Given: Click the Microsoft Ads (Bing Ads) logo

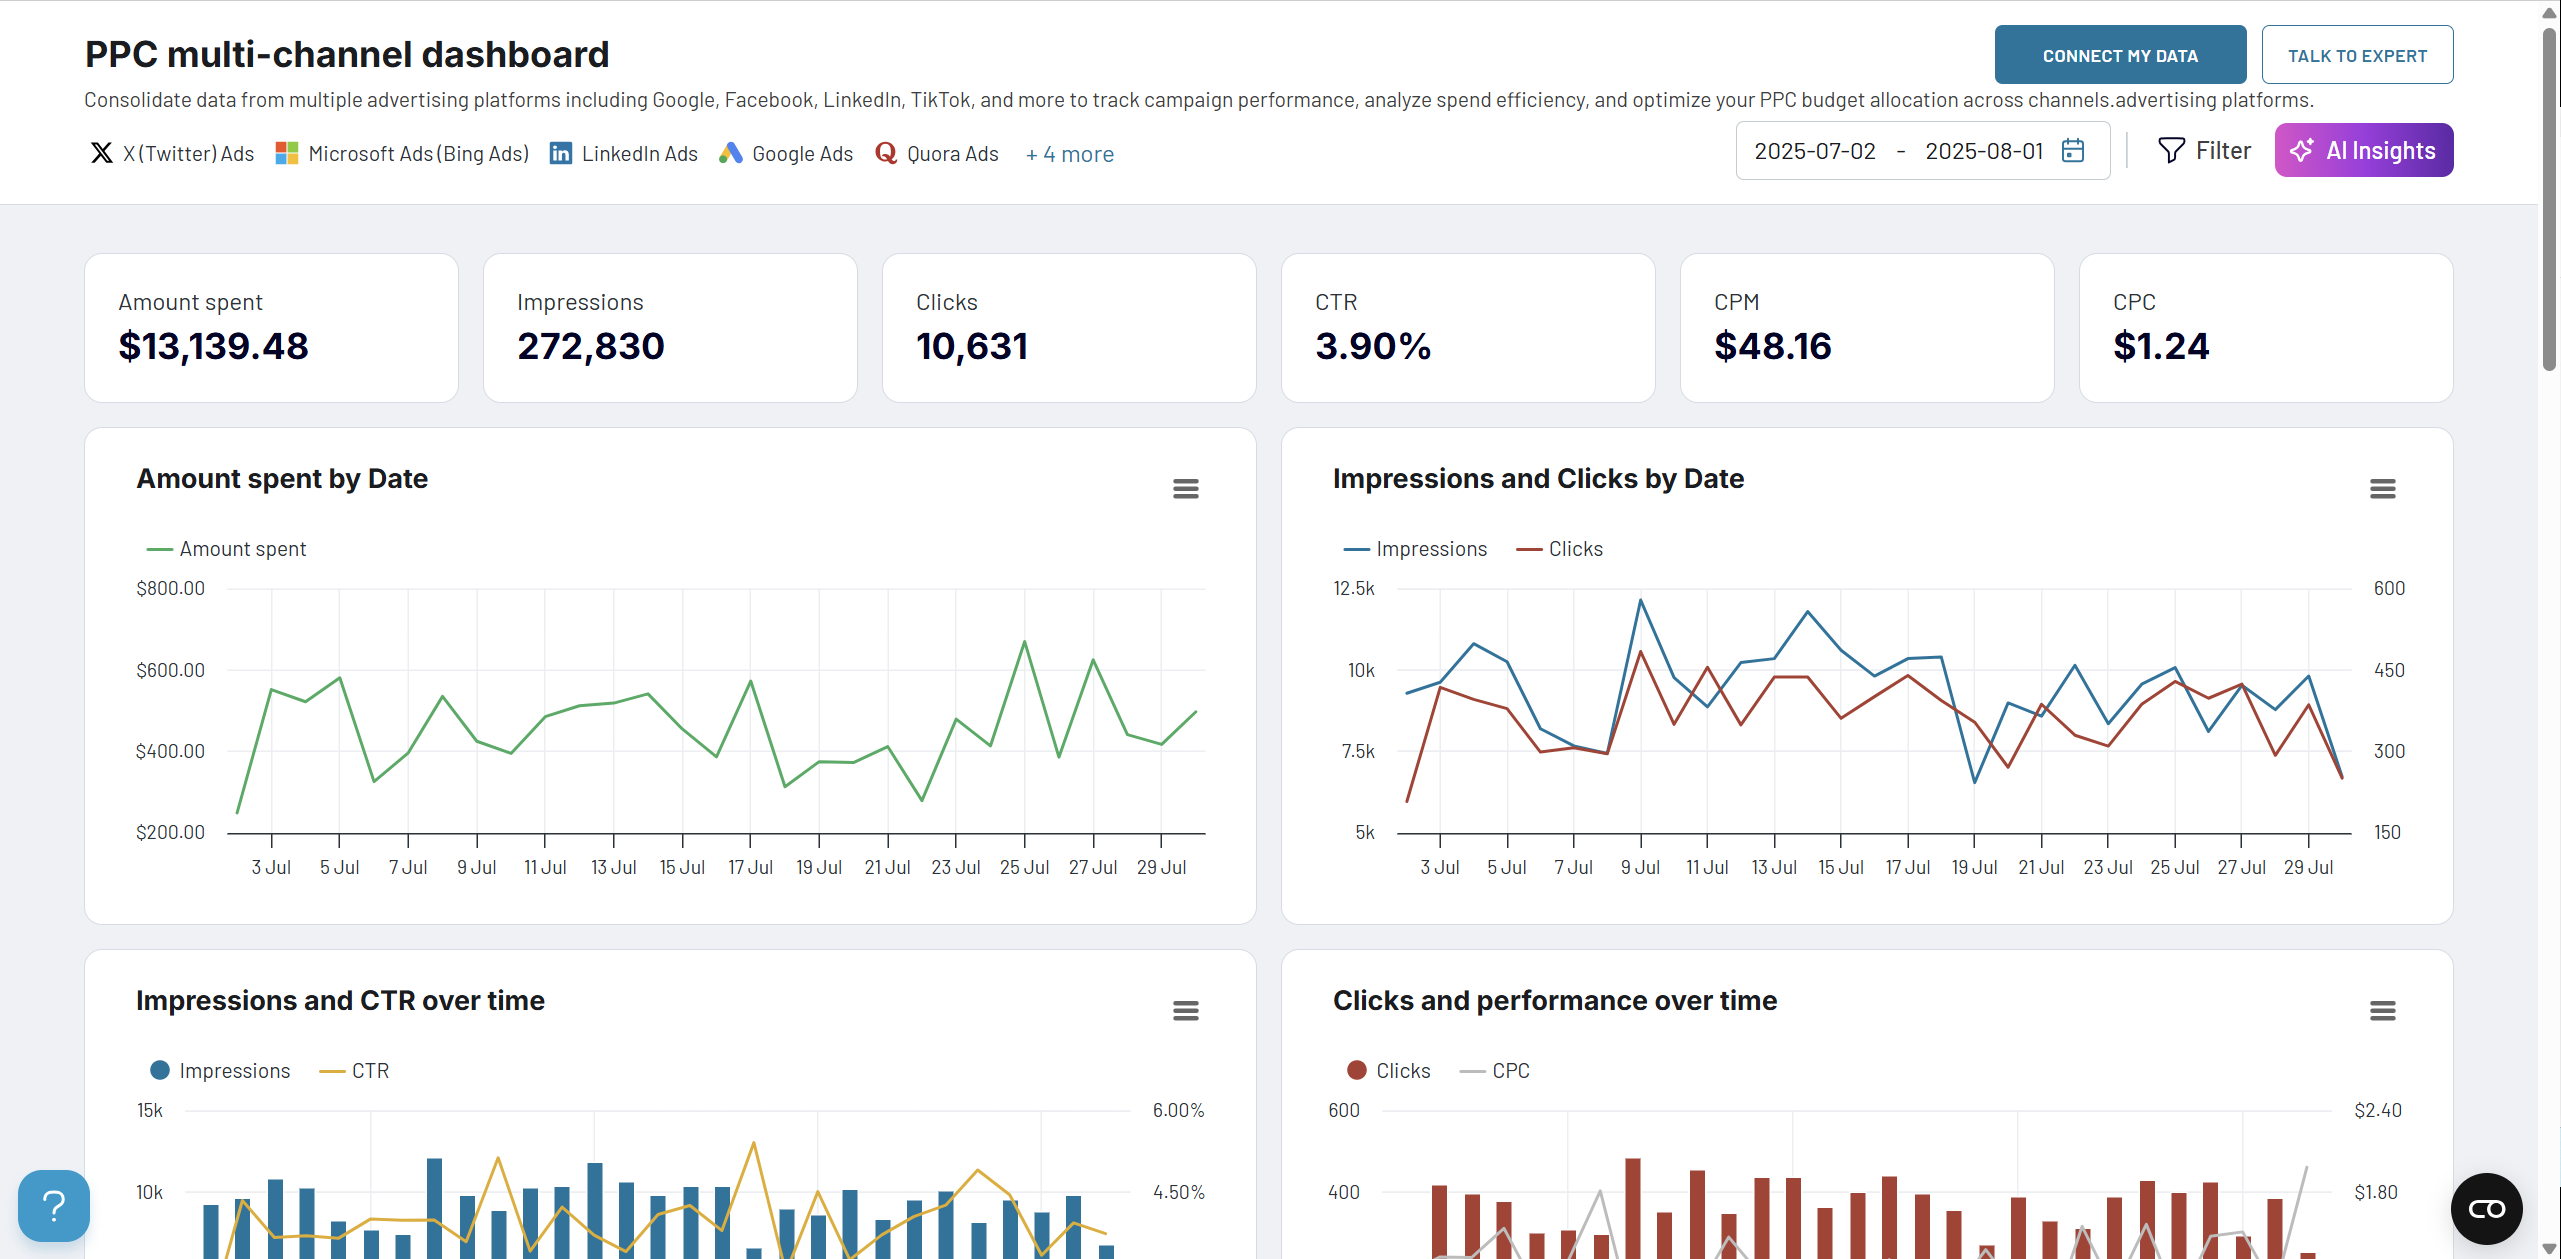Looking at the screenshot, I should click(x=287, y=153).
